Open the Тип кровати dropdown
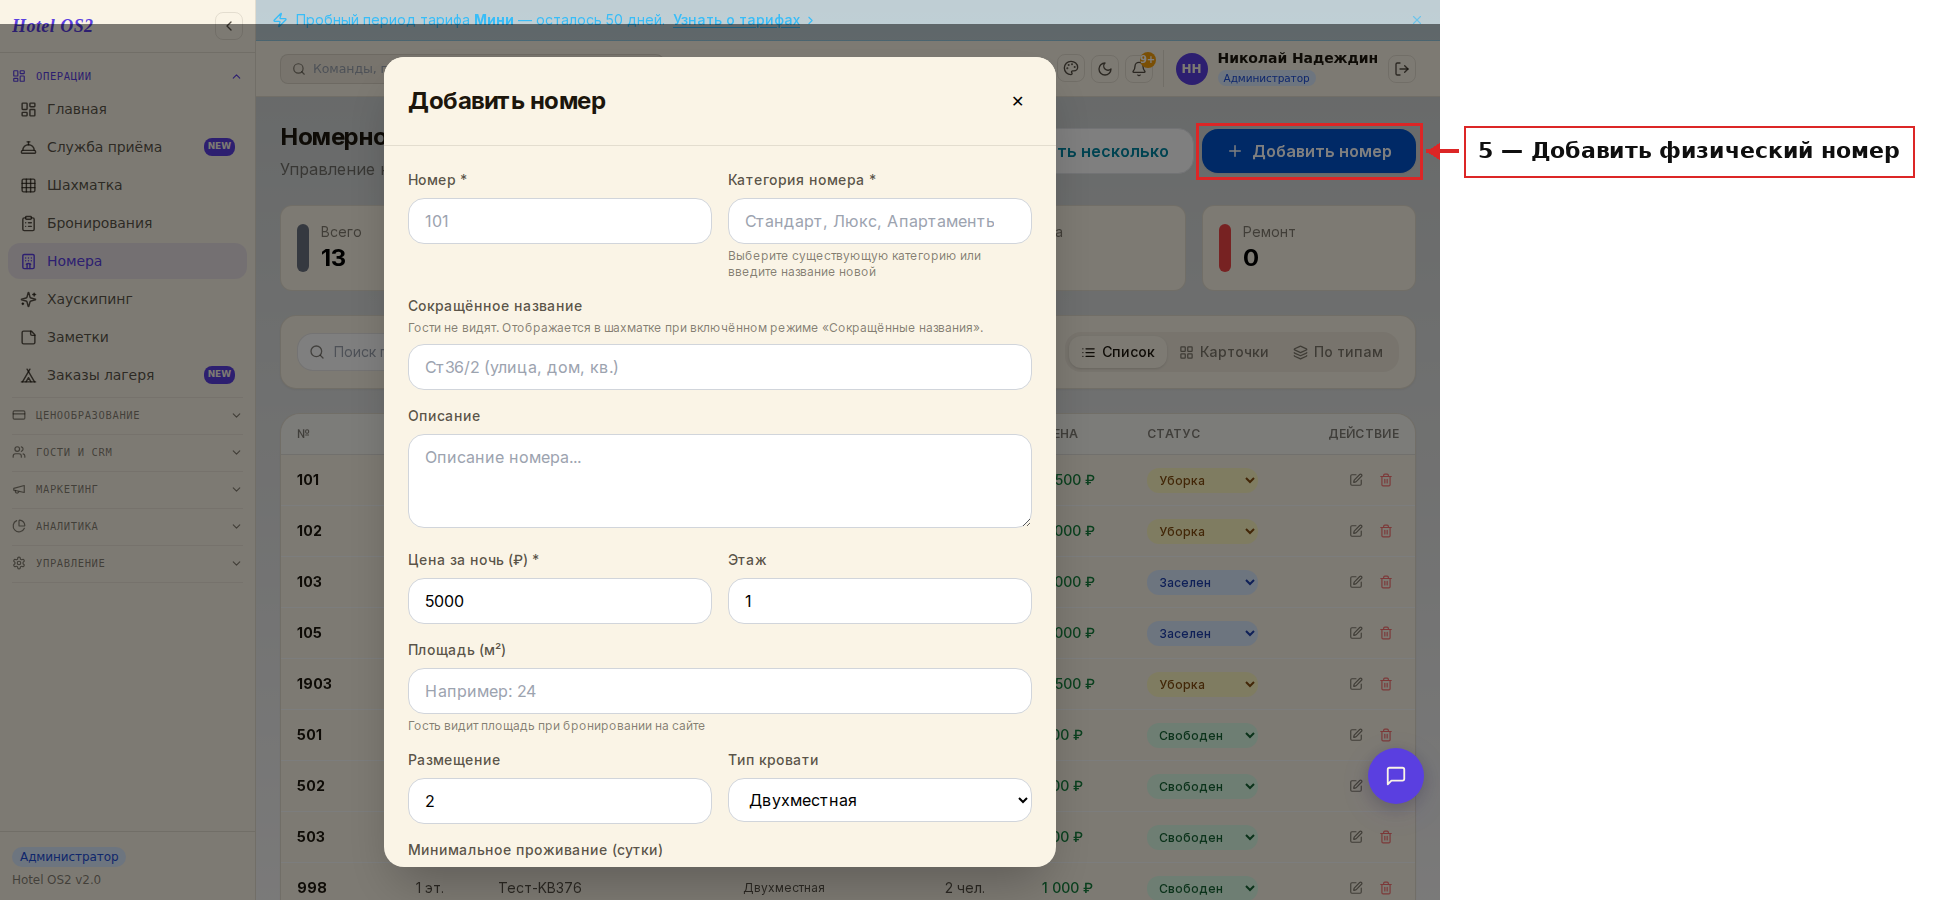The height and width of the screenshot is (900, 1938). click(x=880, y=800)
